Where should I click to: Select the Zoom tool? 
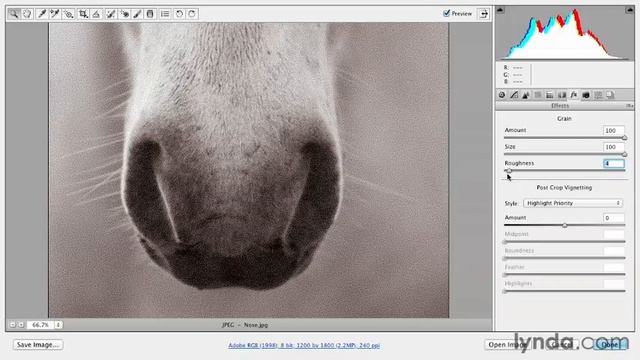[14, 14]
